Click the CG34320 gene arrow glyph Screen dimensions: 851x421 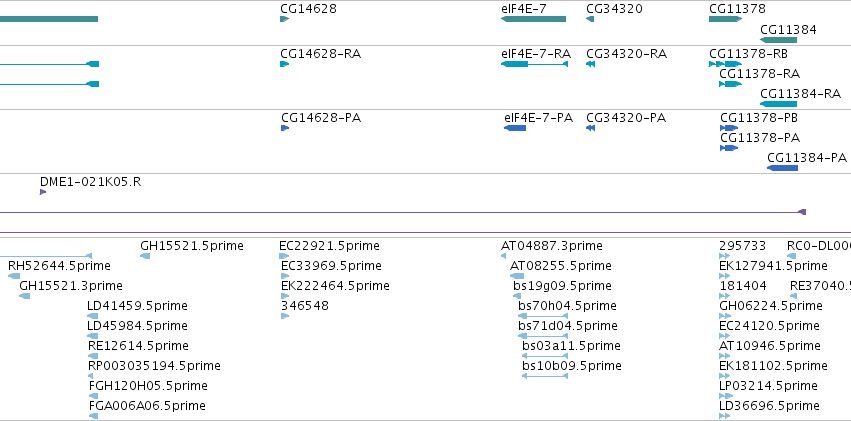590,19
